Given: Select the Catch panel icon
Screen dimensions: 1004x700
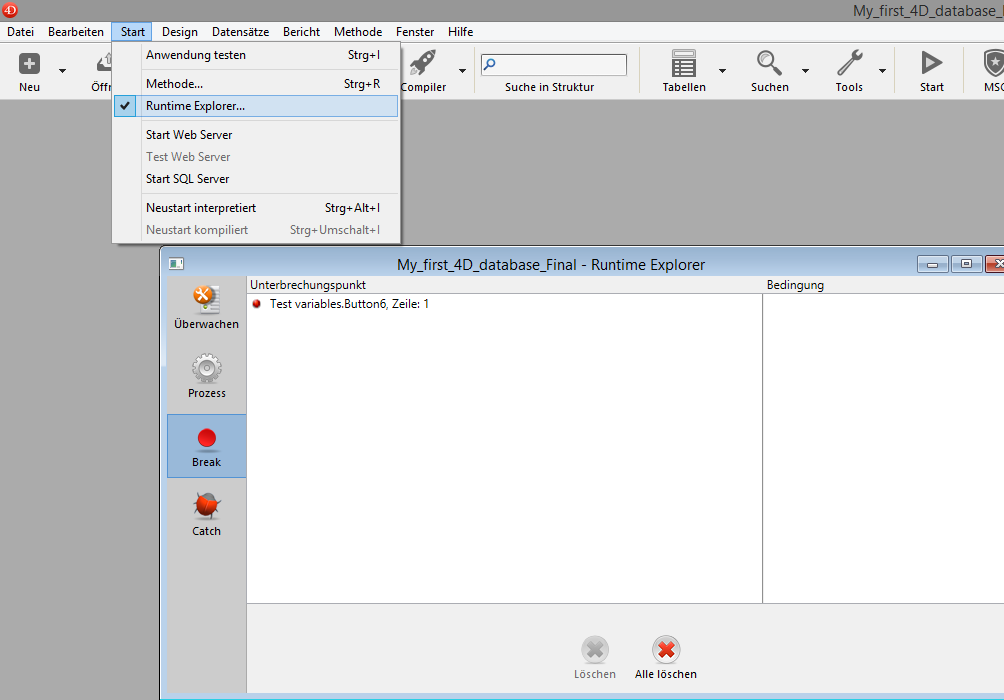Looking at the screenshot, I should [x=206, y=514].
